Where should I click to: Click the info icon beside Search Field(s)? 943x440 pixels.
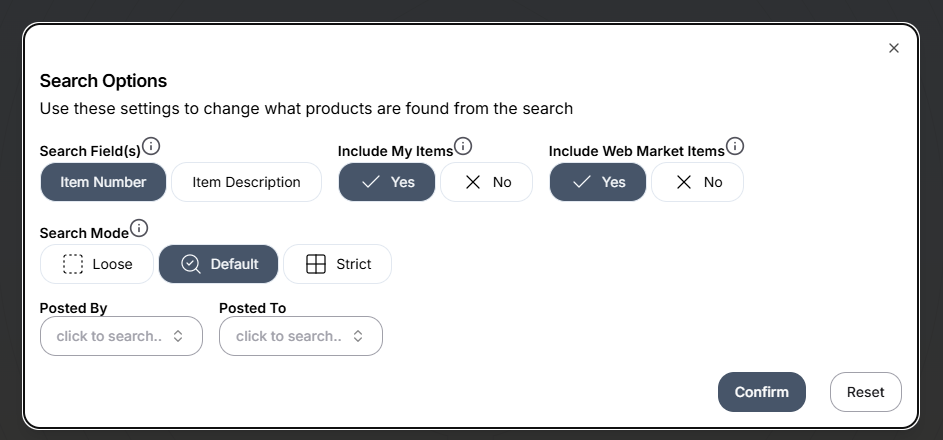(151, 147)
